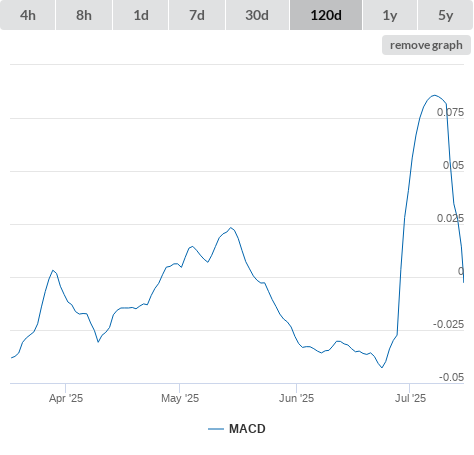
Task: Click the -0.025 y-axis value label
Action: point(448,324)
